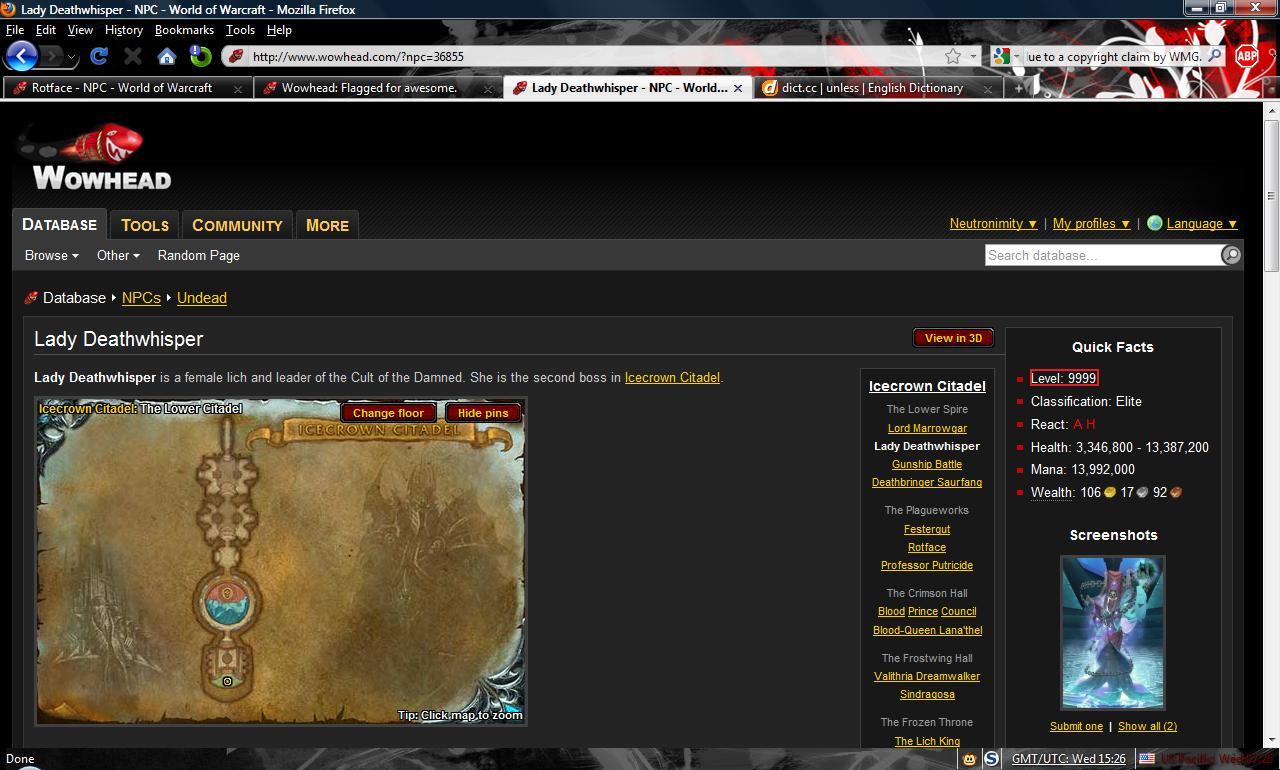Open the View menu
1280x770 pixels.
(x=80, y=30)
